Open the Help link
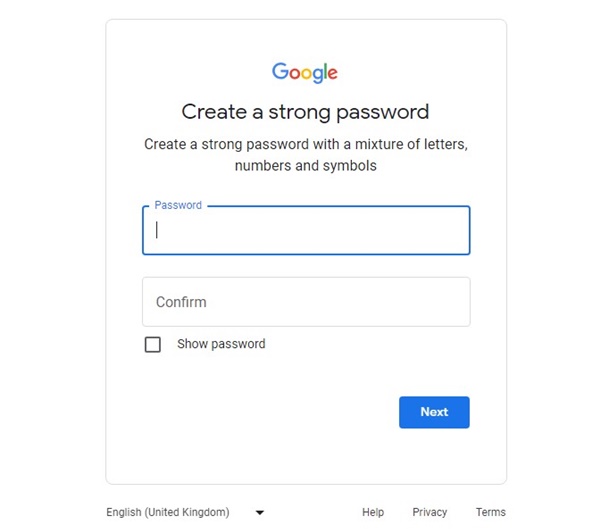The height and width of the screenshot is (532, 600). (373, 512)
